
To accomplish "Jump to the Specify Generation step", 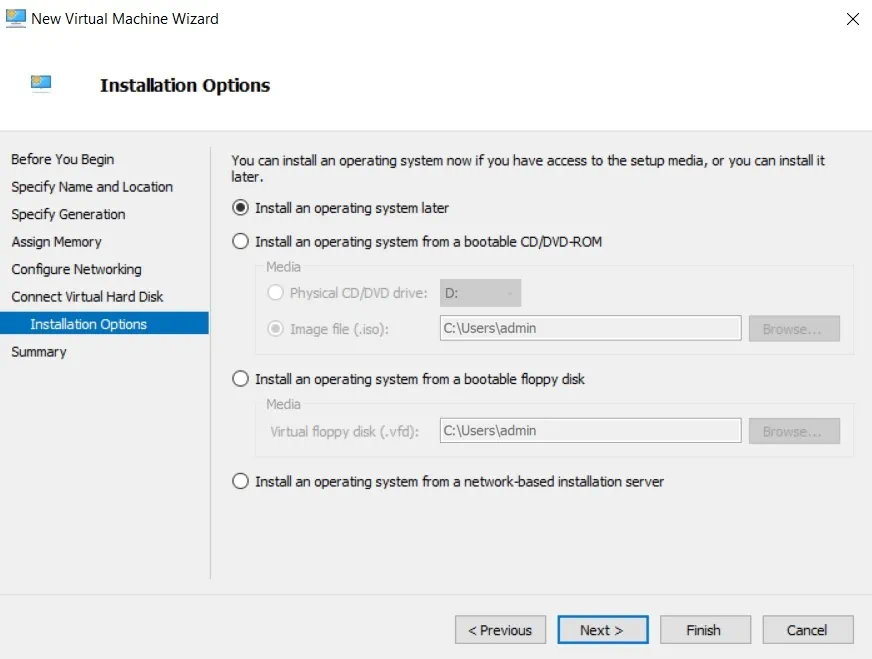I will click(68, 214).
